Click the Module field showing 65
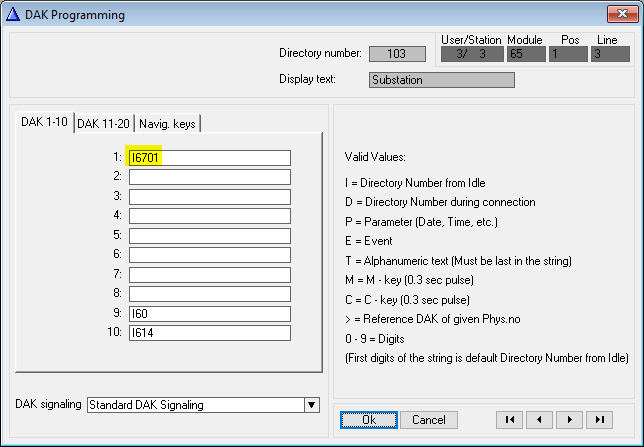This screenshot has height=447, width=644. (x=527, y=54)
